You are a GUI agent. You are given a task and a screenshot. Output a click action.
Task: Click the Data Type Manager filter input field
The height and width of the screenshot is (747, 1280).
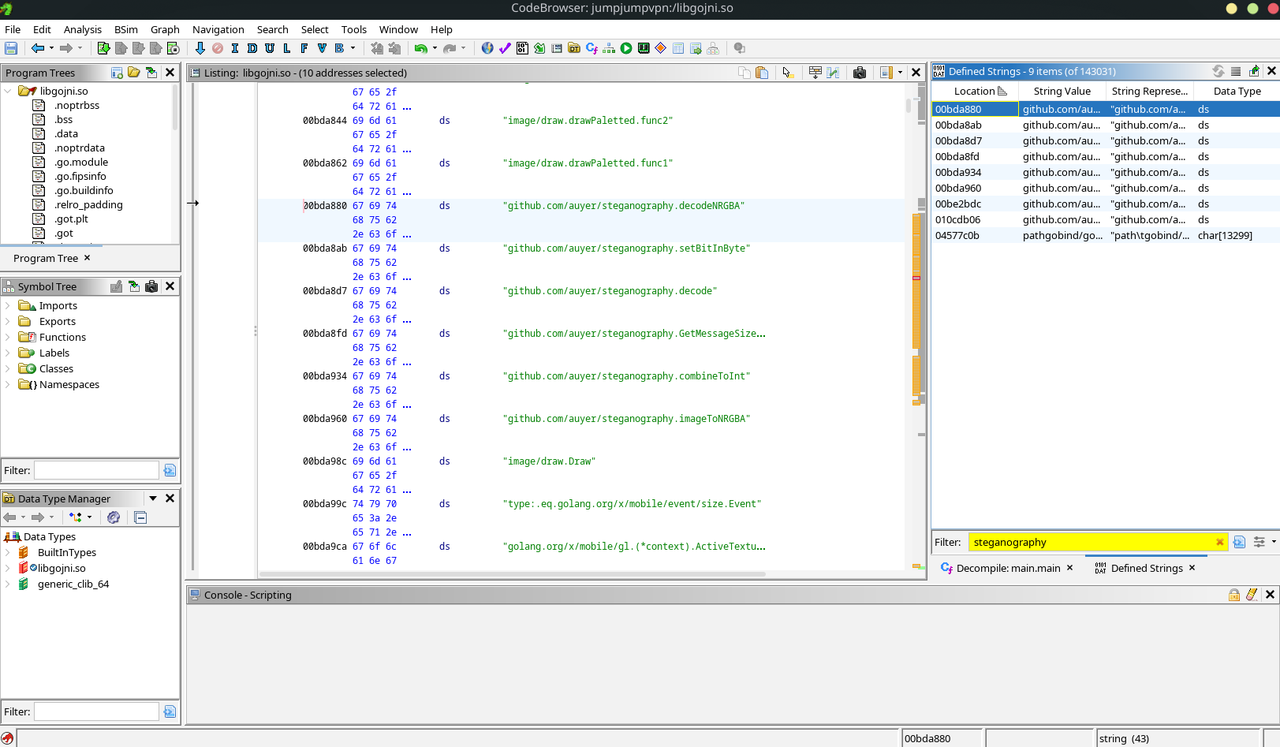click(96, 712)
